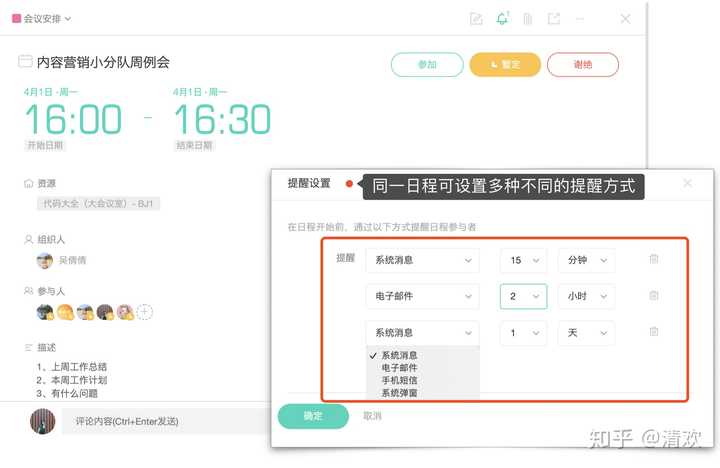720x468 pixels.
Task: Click the yellow 暂定 button
Action: [x=505, y=64]
